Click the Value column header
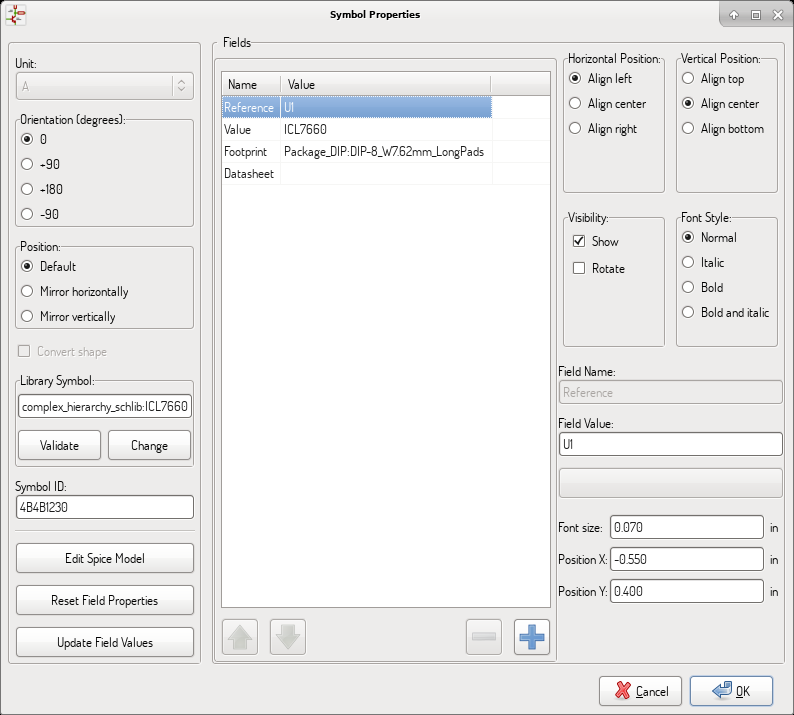 point(385,85)
